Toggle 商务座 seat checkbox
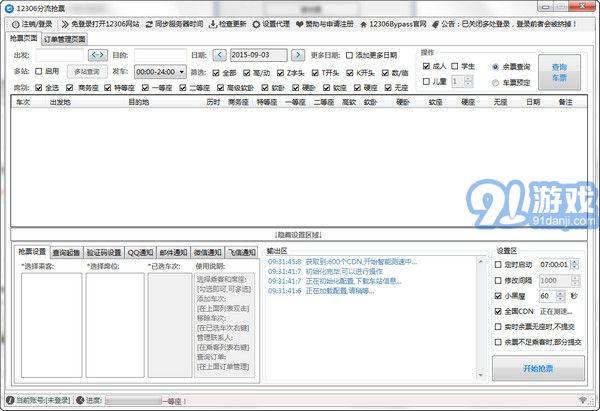This screenshot has width=600, height=411. coord(69,88)
